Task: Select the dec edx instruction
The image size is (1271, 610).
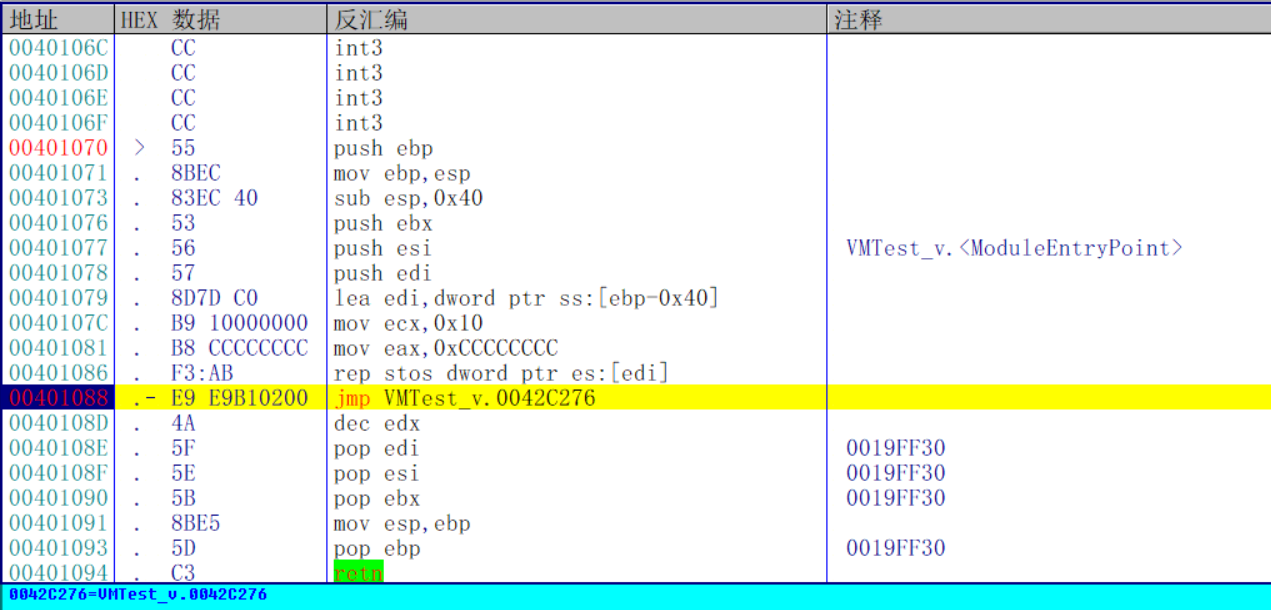Action: (377, 423)
